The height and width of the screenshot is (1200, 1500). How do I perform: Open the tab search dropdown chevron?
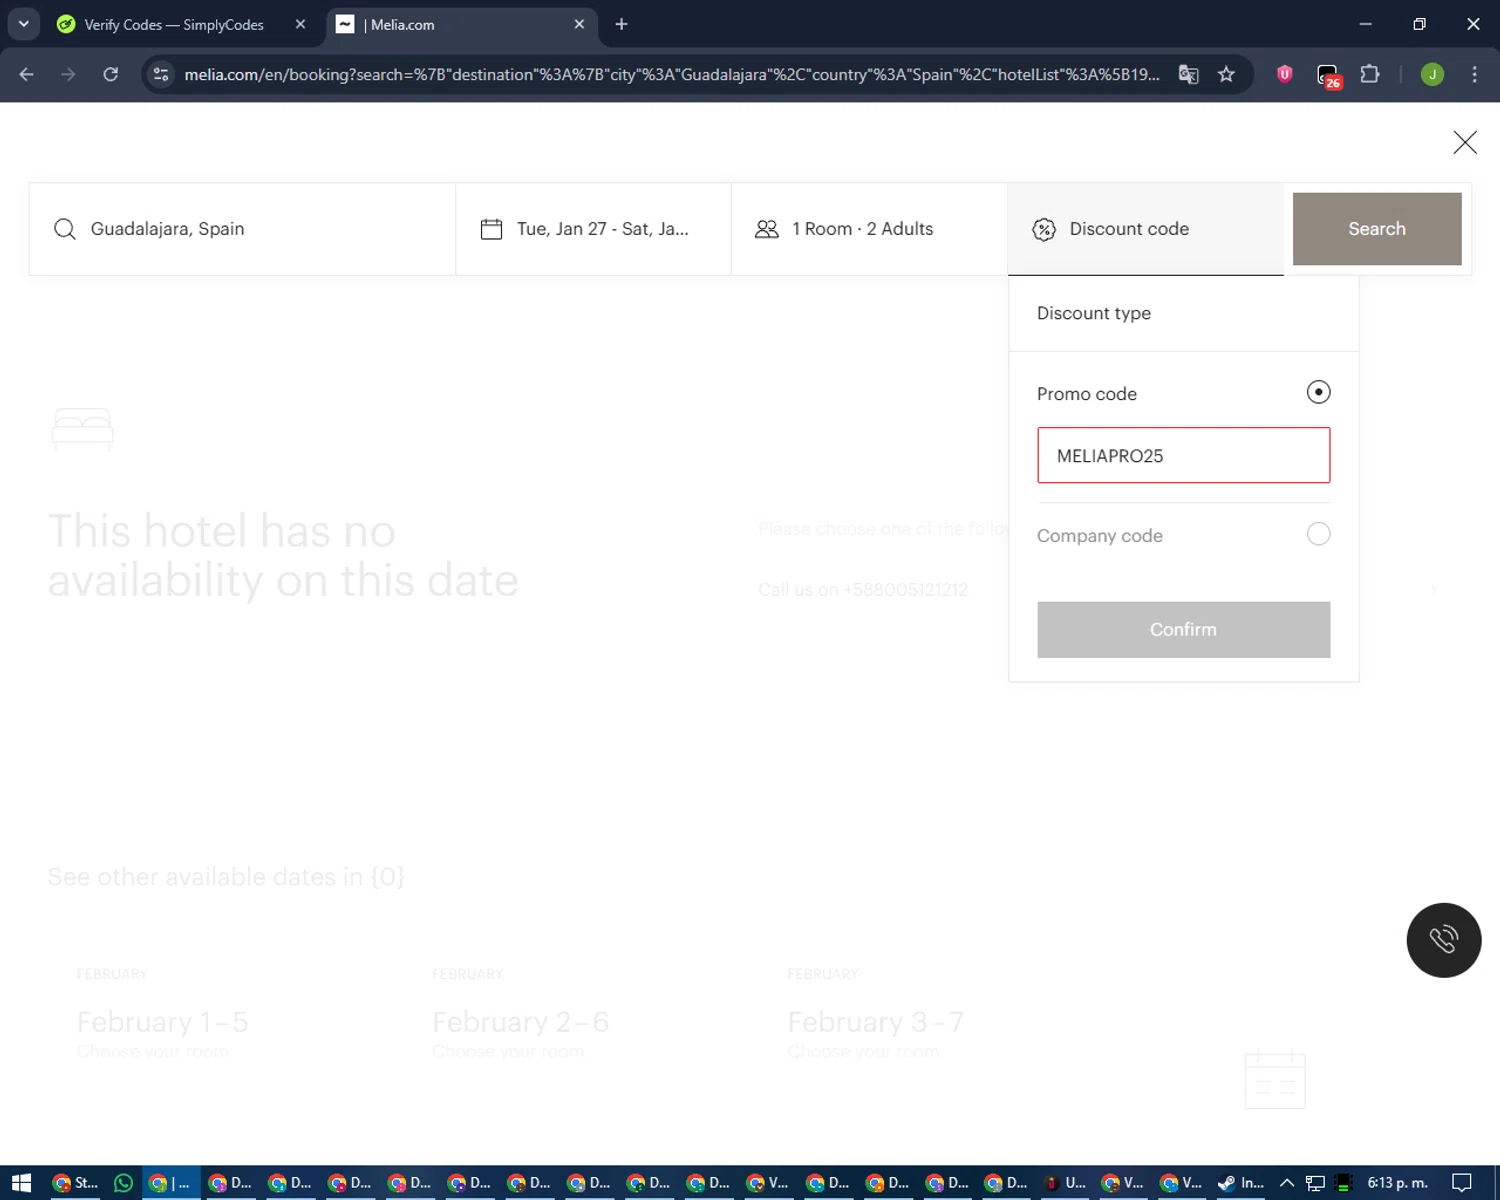[23, 24]
